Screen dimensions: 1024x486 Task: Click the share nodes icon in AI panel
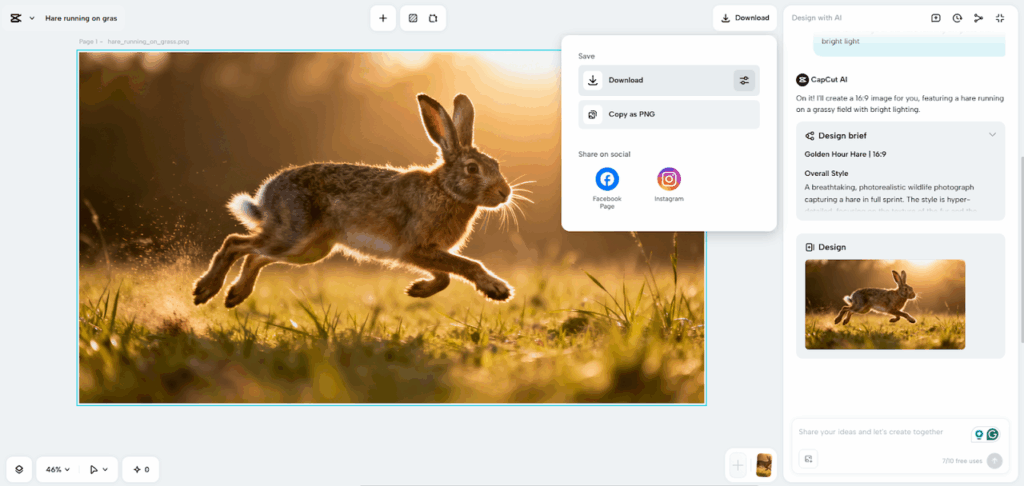tap(978, 18)
